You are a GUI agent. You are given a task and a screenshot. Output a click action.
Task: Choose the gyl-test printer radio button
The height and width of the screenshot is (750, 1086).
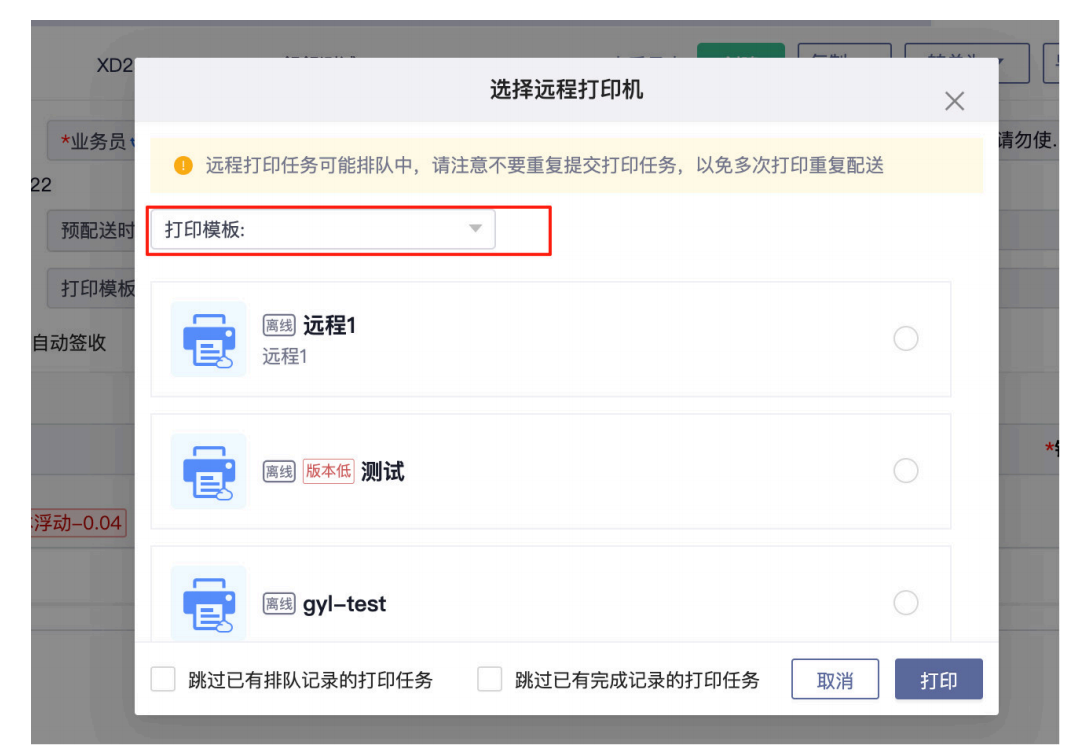coord(905,603)
